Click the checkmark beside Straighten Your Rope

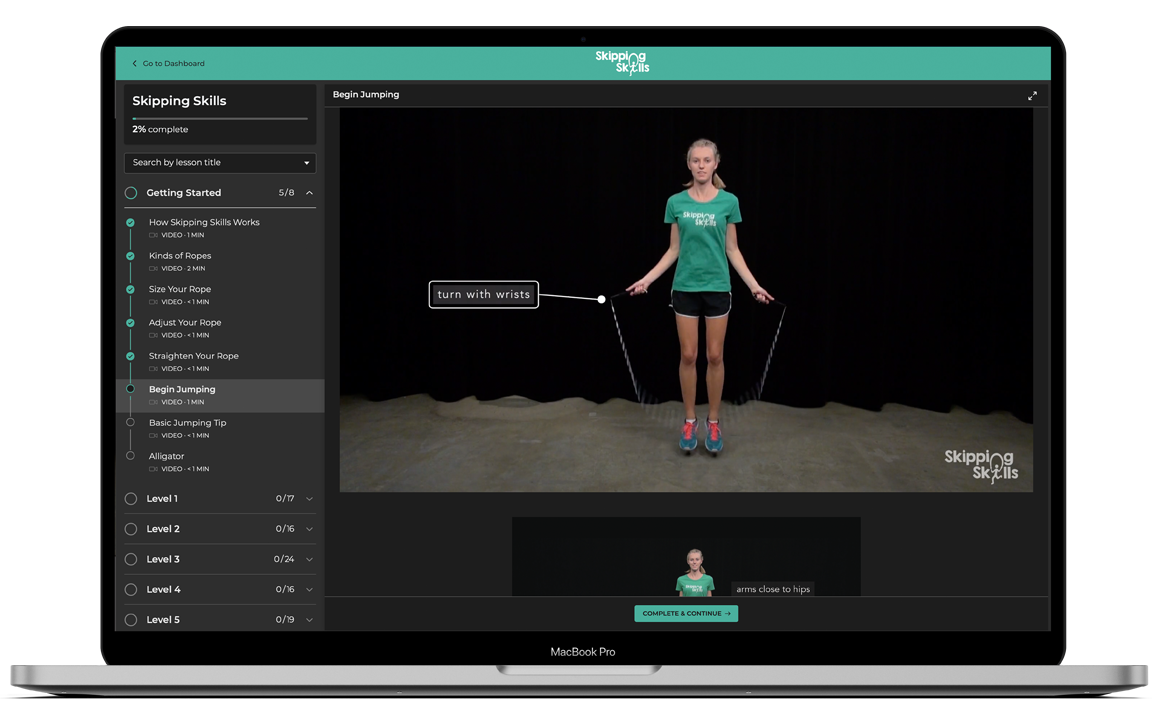[x=130, y=356]
